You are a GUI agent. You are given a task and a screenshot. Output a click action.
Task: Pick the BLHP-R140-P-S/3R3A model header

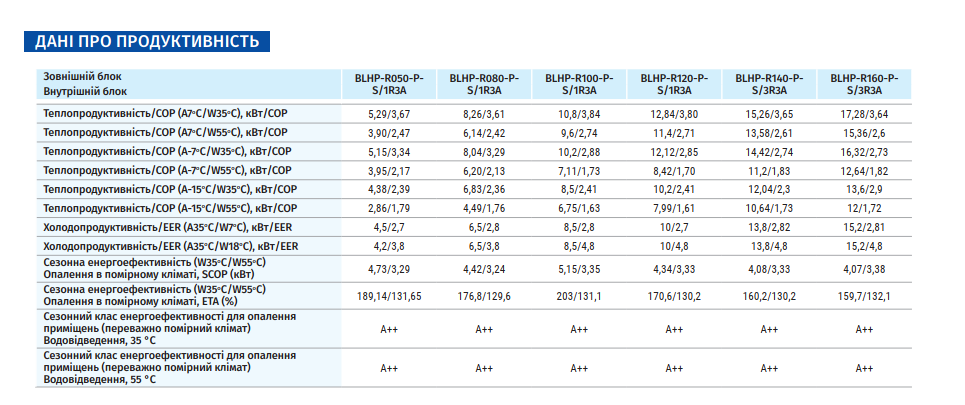tap(769, 83)
